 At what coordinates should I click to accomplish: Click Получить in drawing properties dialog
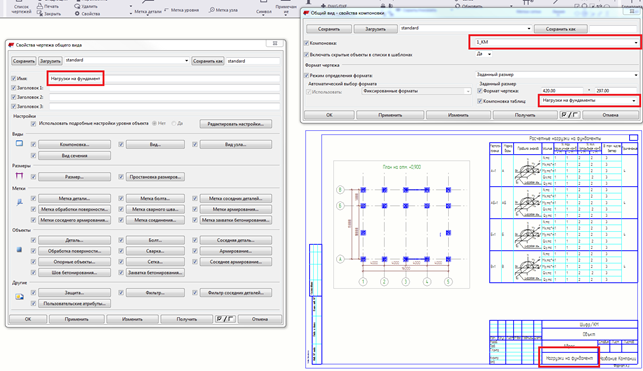[187, 319]
